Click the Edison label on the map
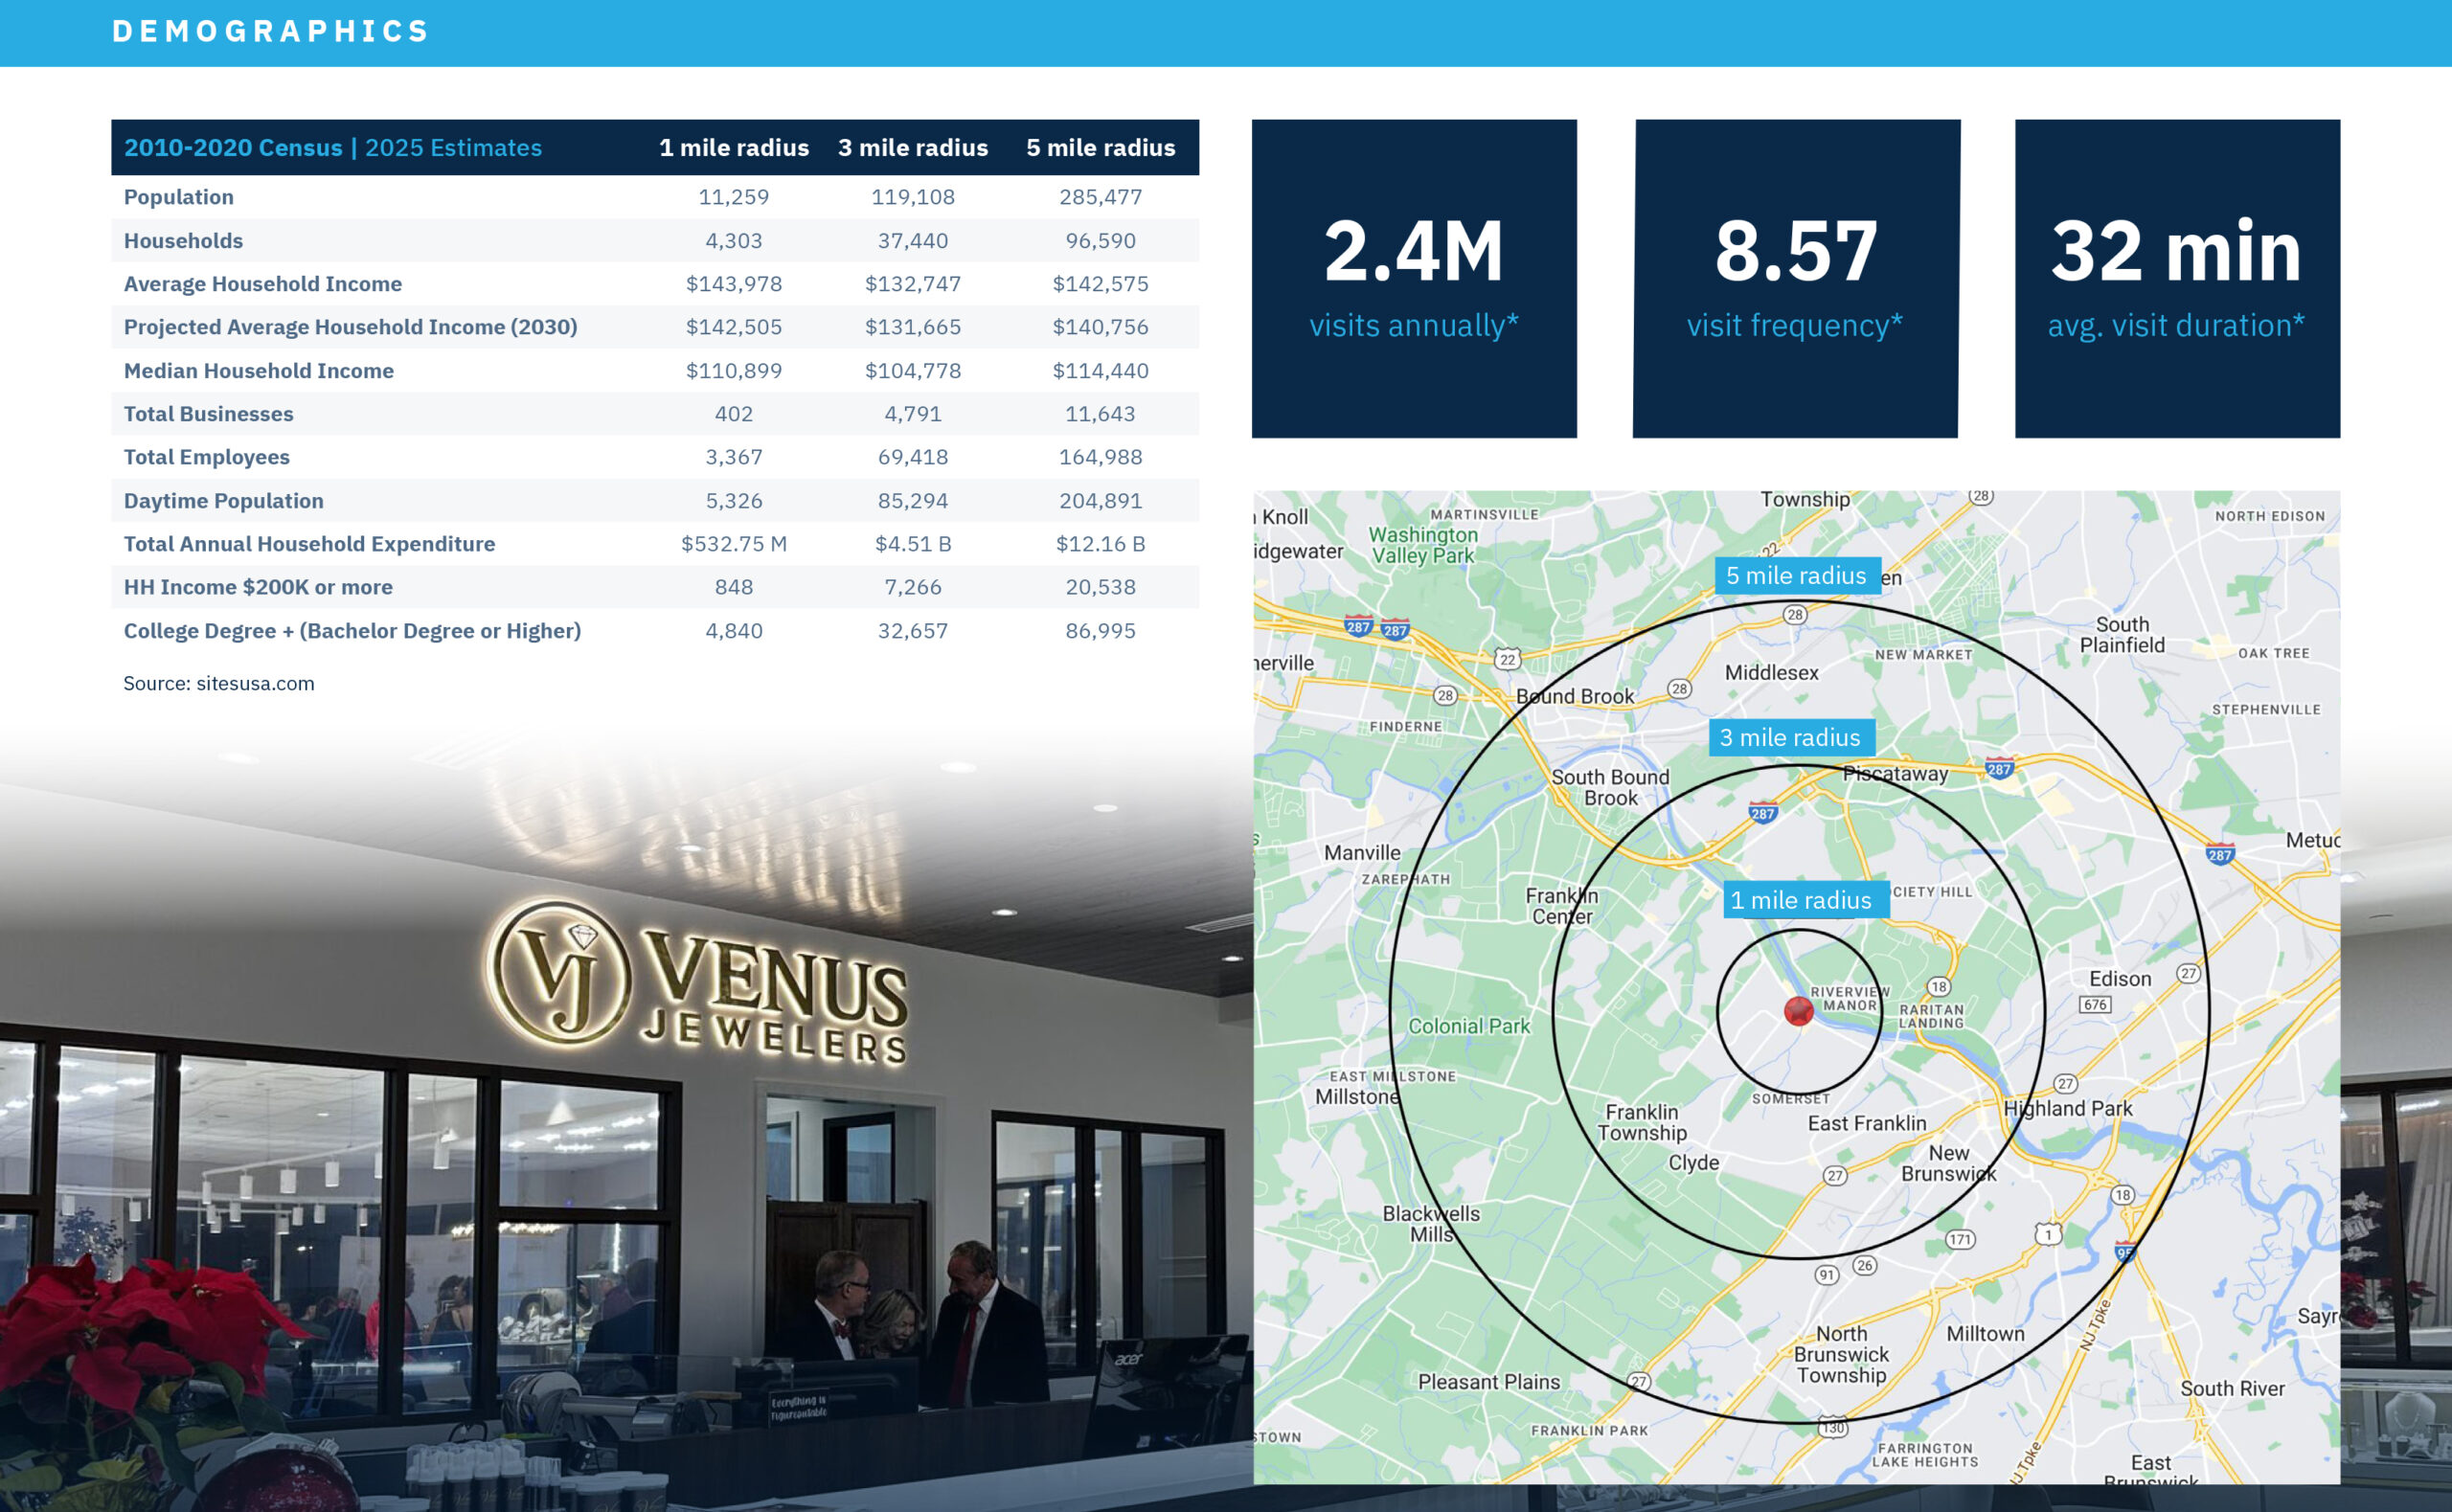Image resolution: width=2452 pixels, height=1512 pixels. [2119, 979]
